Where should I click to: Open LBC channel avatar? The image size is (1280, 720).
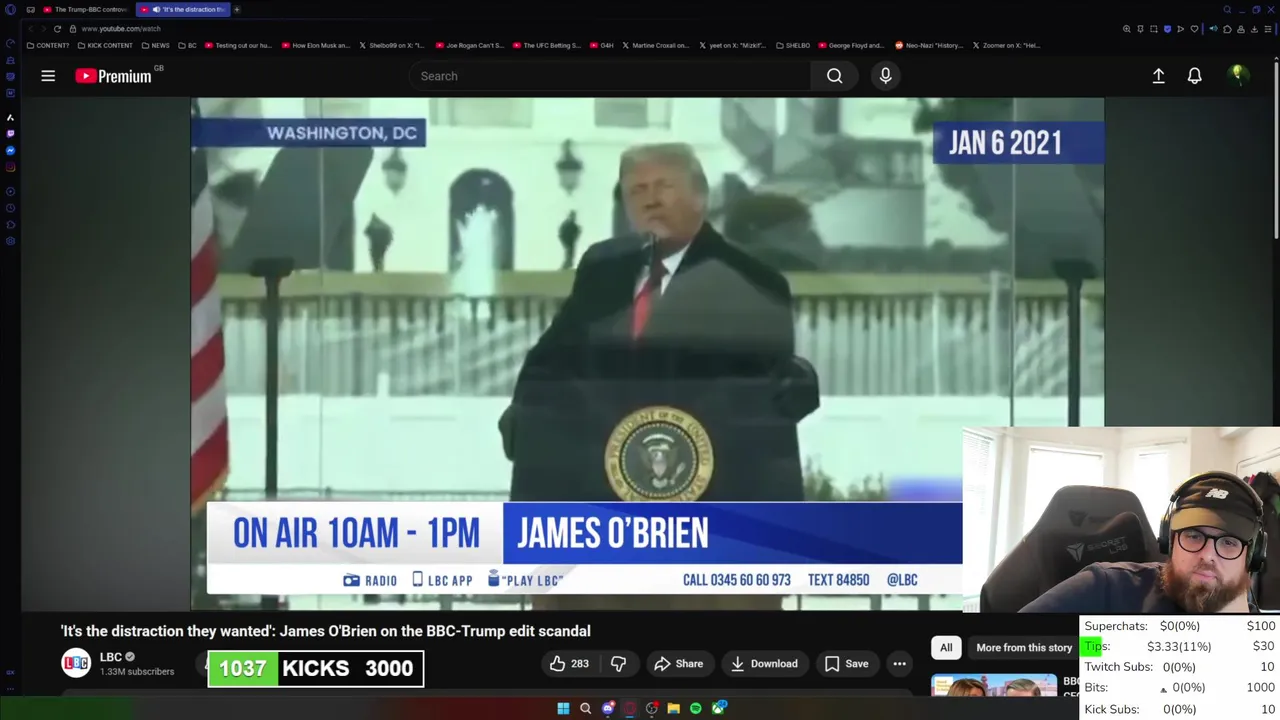point(76,663)
